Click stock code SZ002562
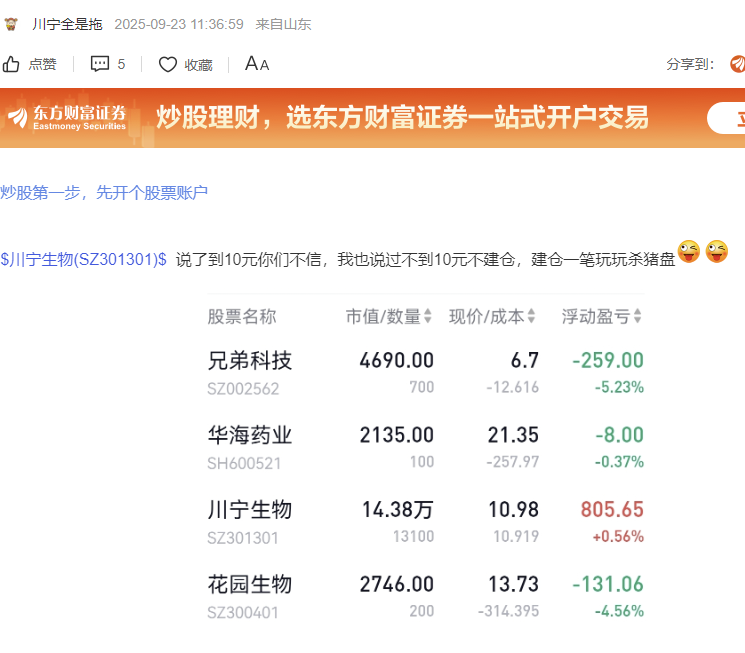The image size is (745, 653). pos(243,389)
